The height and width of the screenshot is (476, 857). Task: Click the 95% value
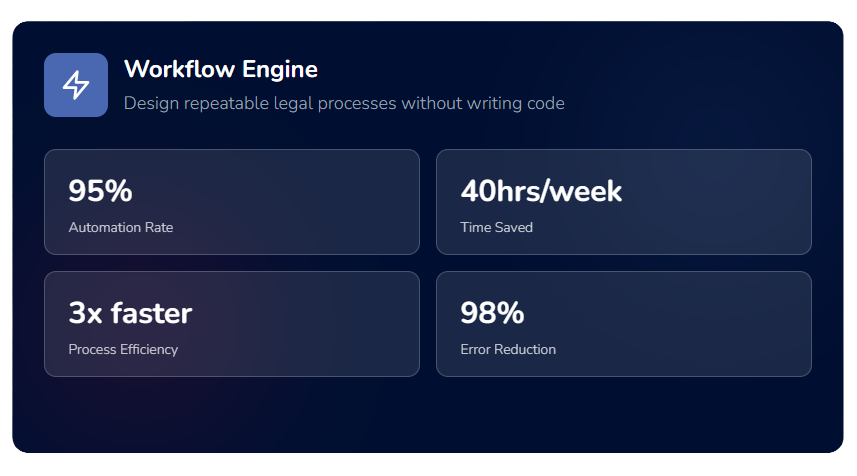[100, 191]
